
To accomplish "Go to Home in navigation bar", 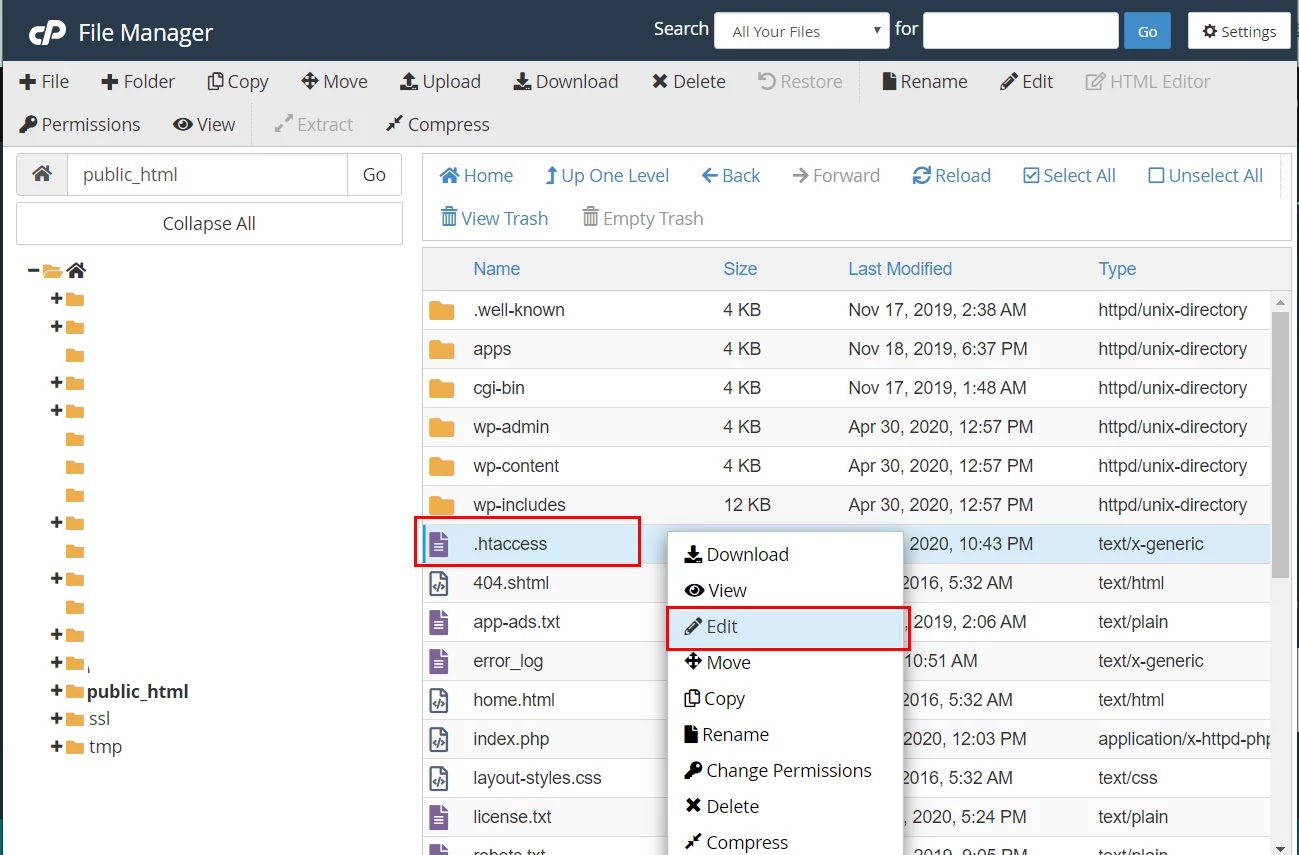I will click(476, 176).
